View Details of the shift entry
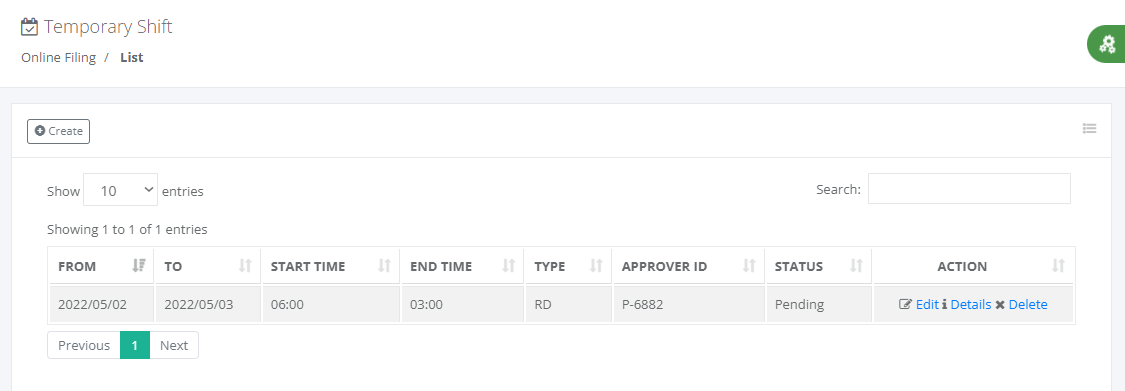This screenshot has width=1125, height=391. (x=966, y=304)
